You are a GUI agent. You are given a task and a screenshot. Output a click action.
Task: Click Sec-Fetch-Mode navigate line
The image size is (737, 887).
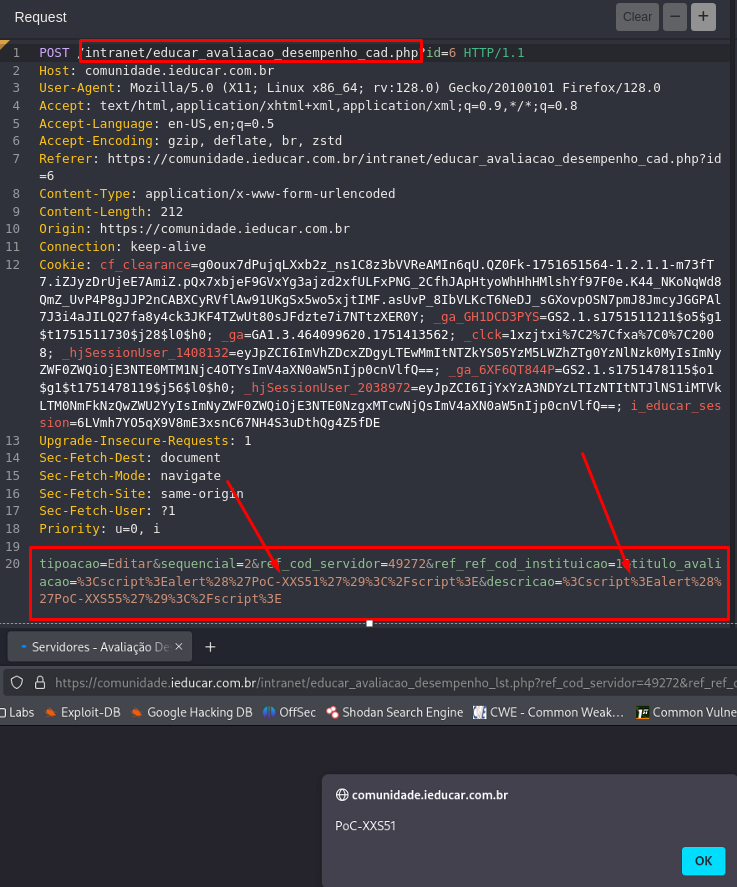click(x=130, y=476)
